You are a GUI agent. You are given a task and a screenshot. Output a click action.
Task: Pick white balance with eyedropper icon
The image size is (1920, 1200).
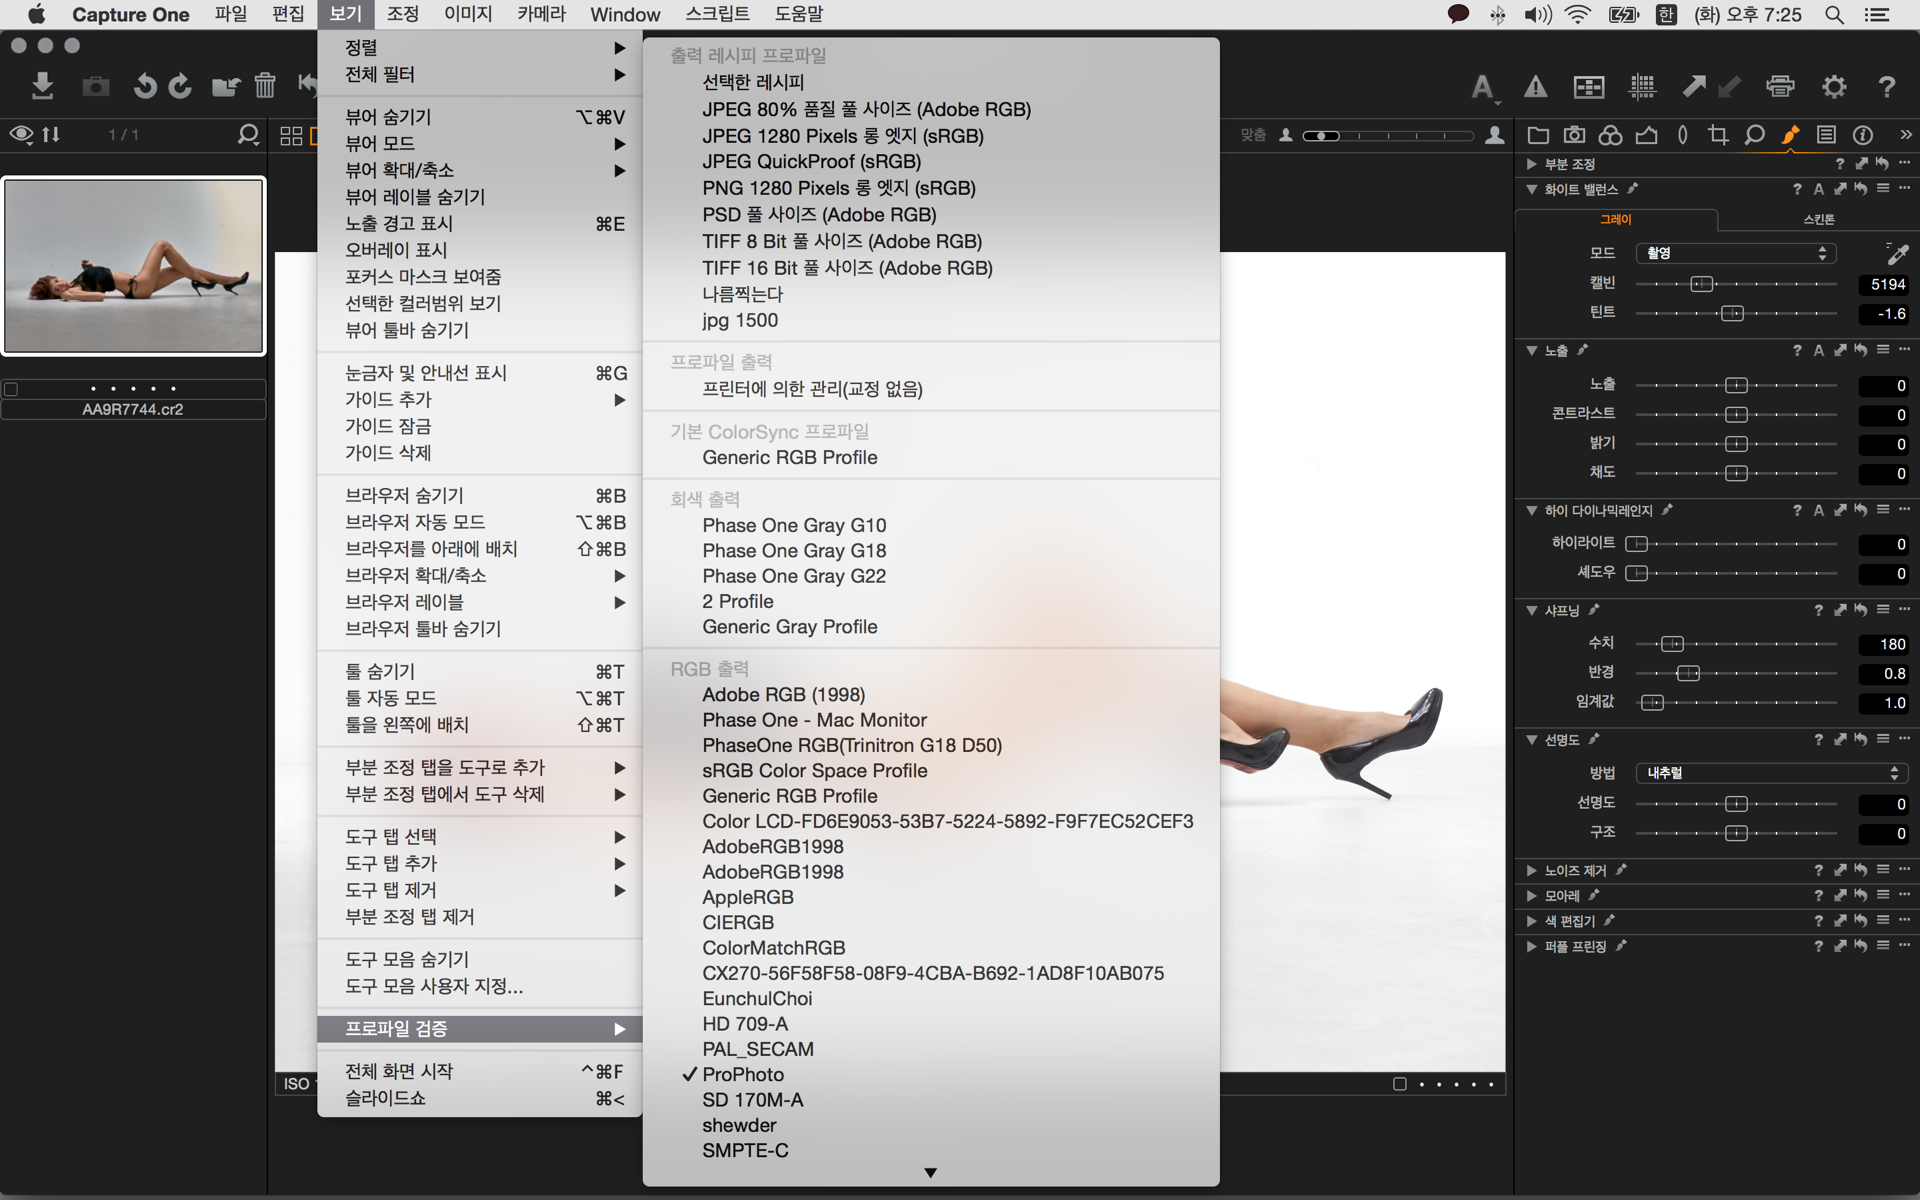click(1896, 254)
